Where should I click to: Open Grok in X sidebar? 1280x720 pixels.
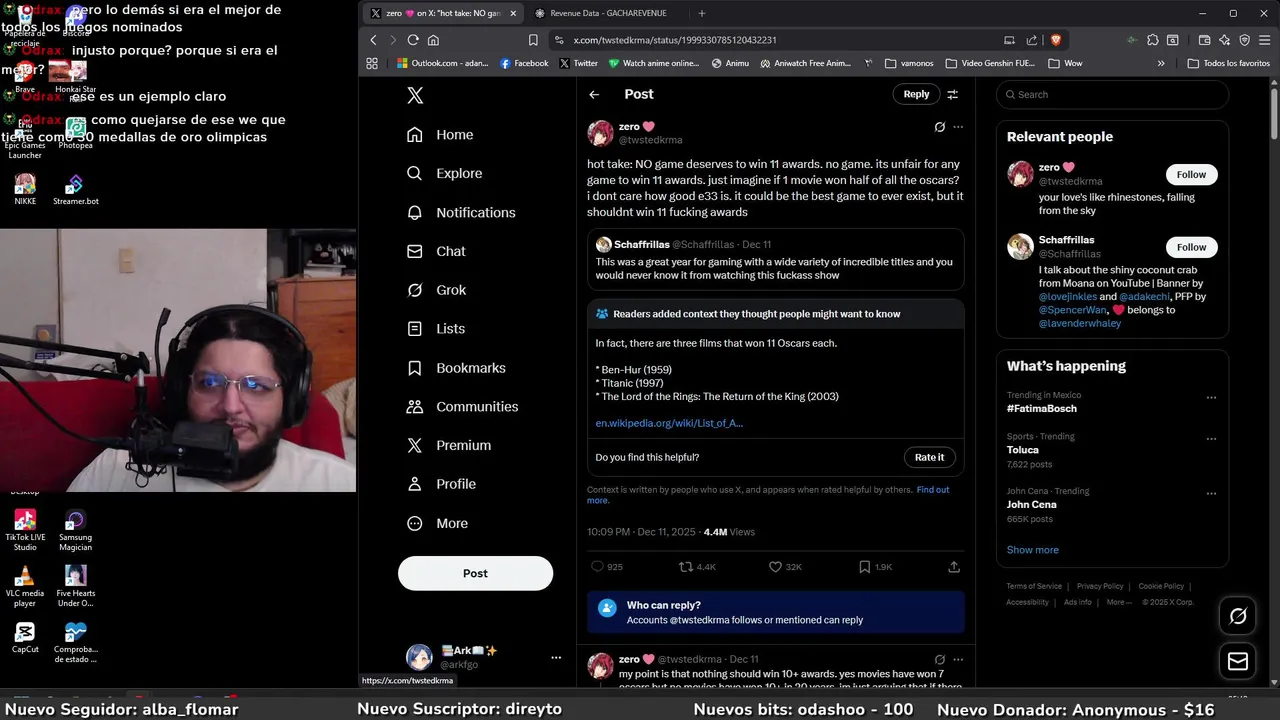(436, 290)
